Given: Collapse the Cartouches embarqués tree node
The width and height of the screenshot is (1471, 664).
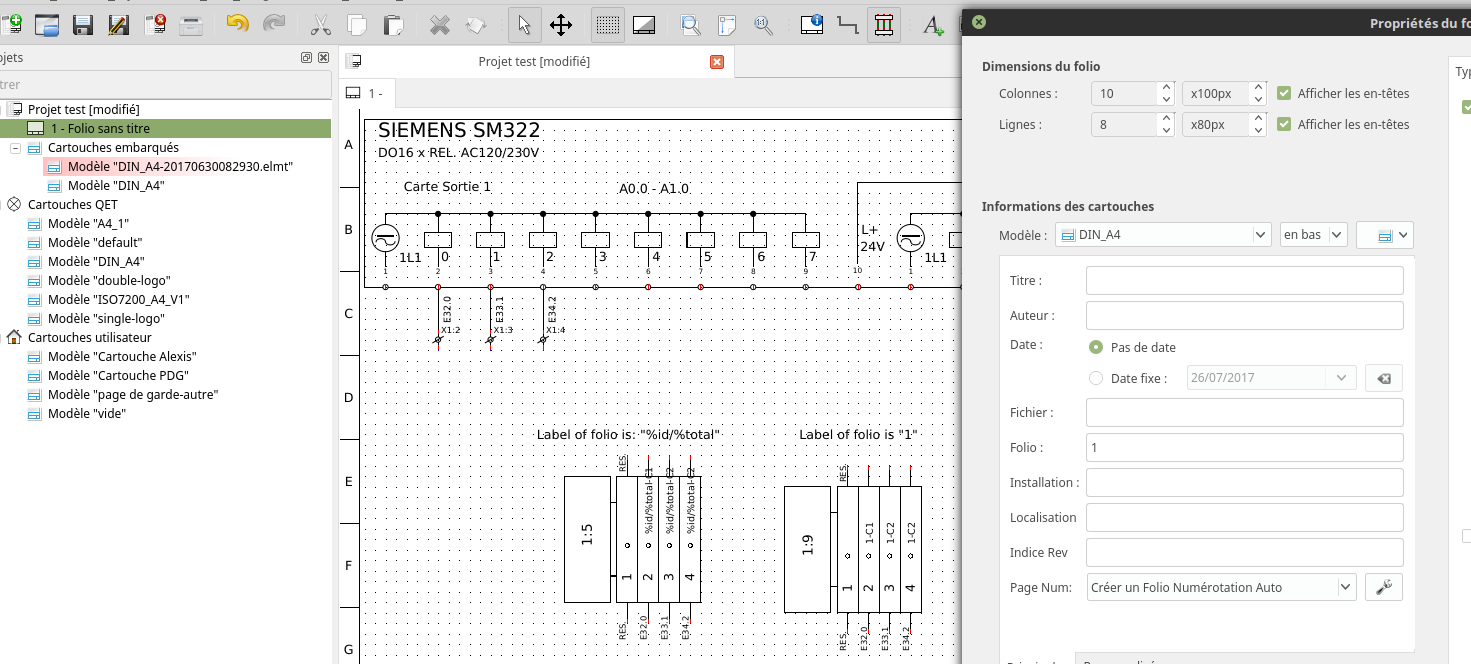Looking at the screenshot, I should tap(16, 148).
